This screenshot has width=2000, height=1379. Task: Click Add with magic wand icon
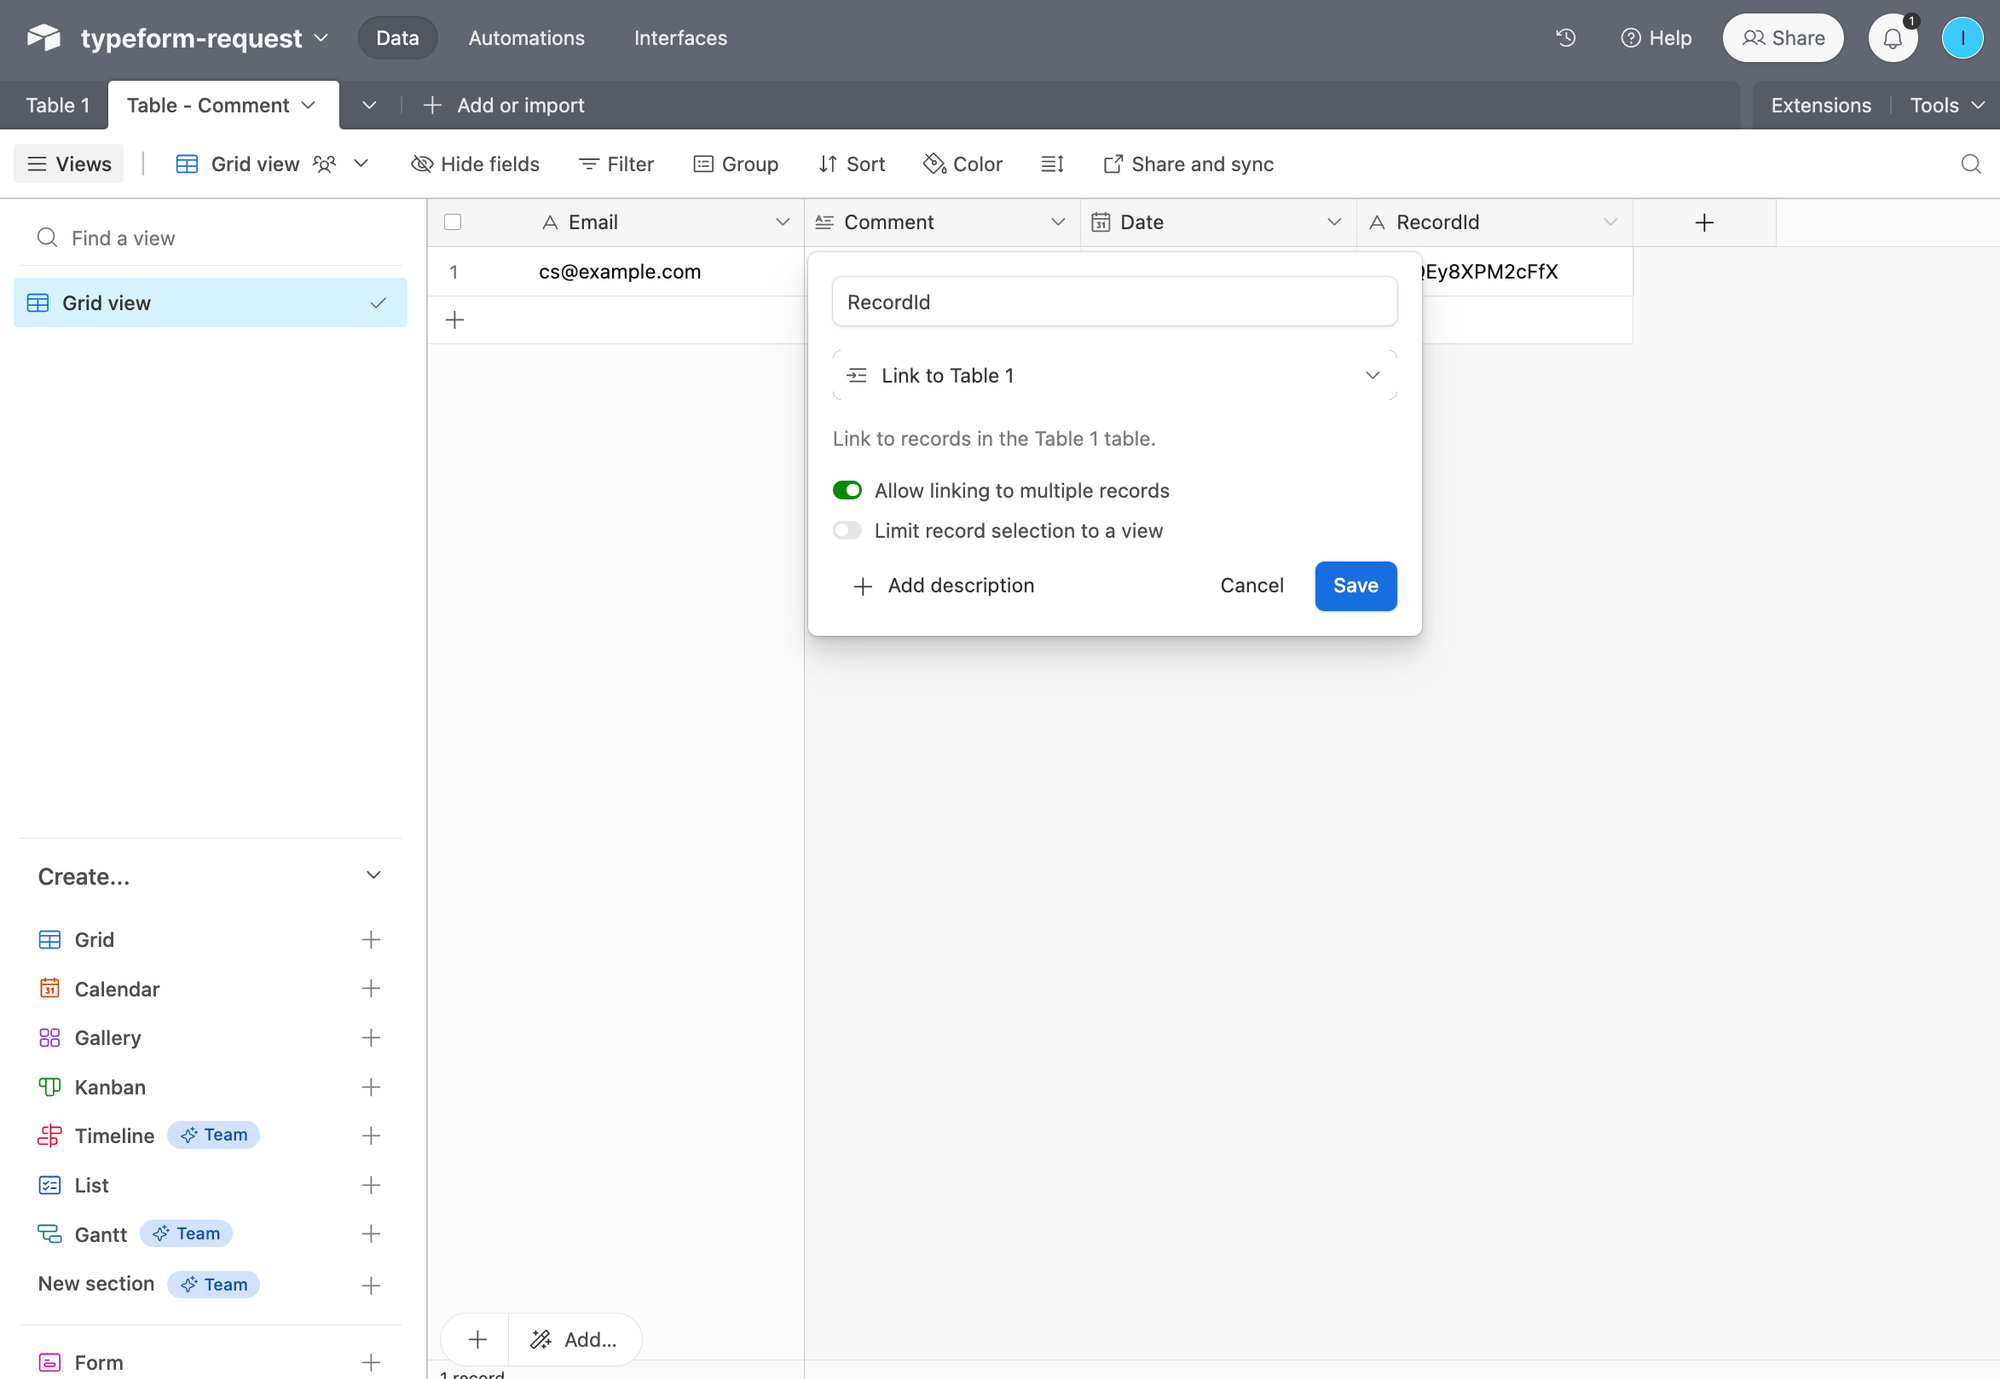pos(574,1339)
